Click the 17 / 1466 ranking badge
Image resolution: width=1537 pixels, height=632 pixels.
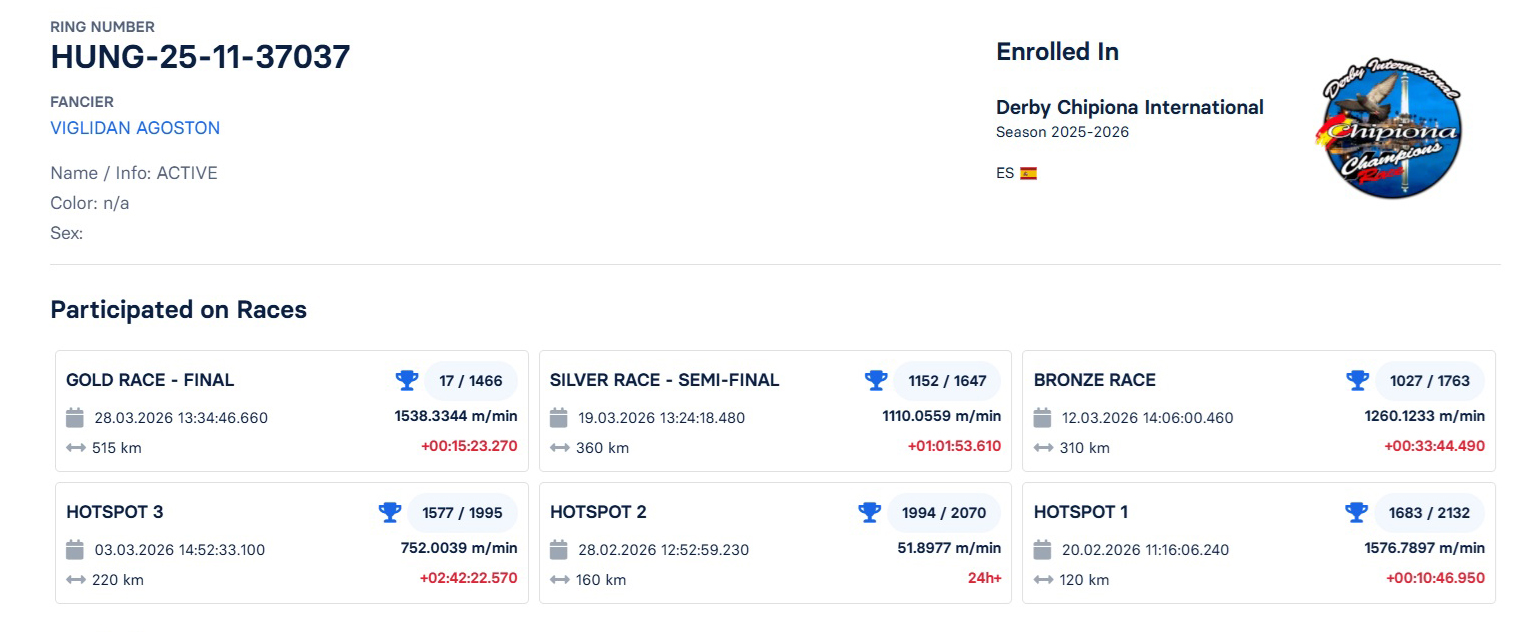(470, 381)
